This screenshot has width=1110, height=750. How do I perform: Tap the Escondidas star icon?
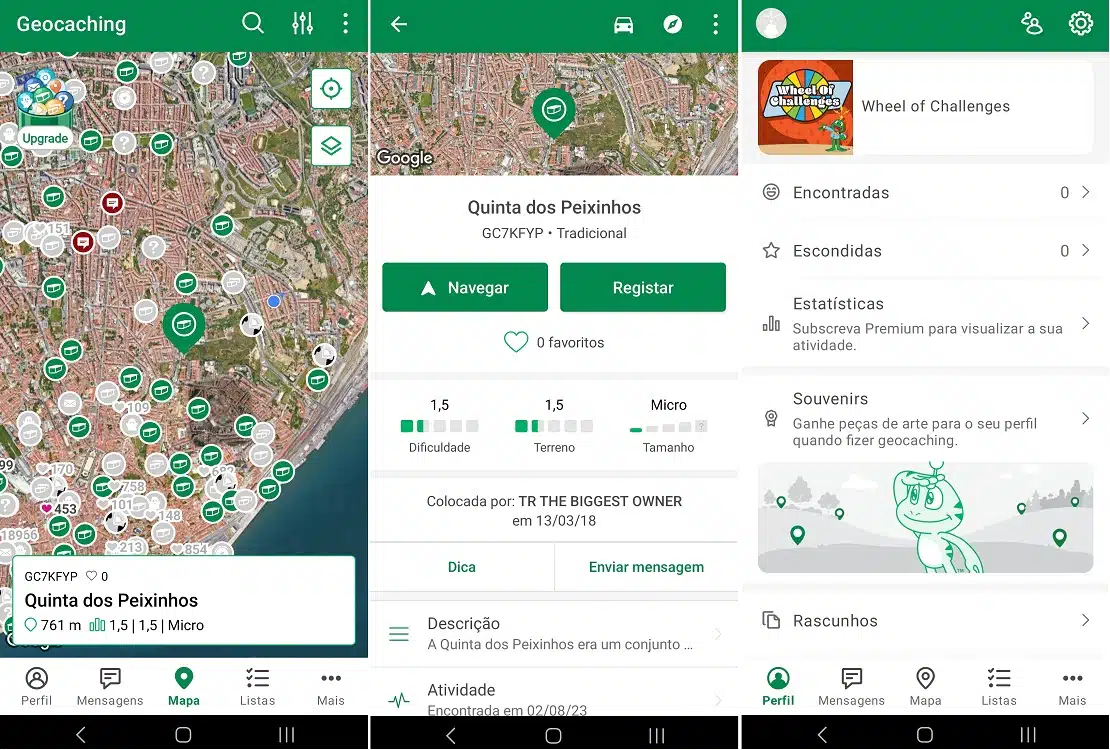(771, 250)
